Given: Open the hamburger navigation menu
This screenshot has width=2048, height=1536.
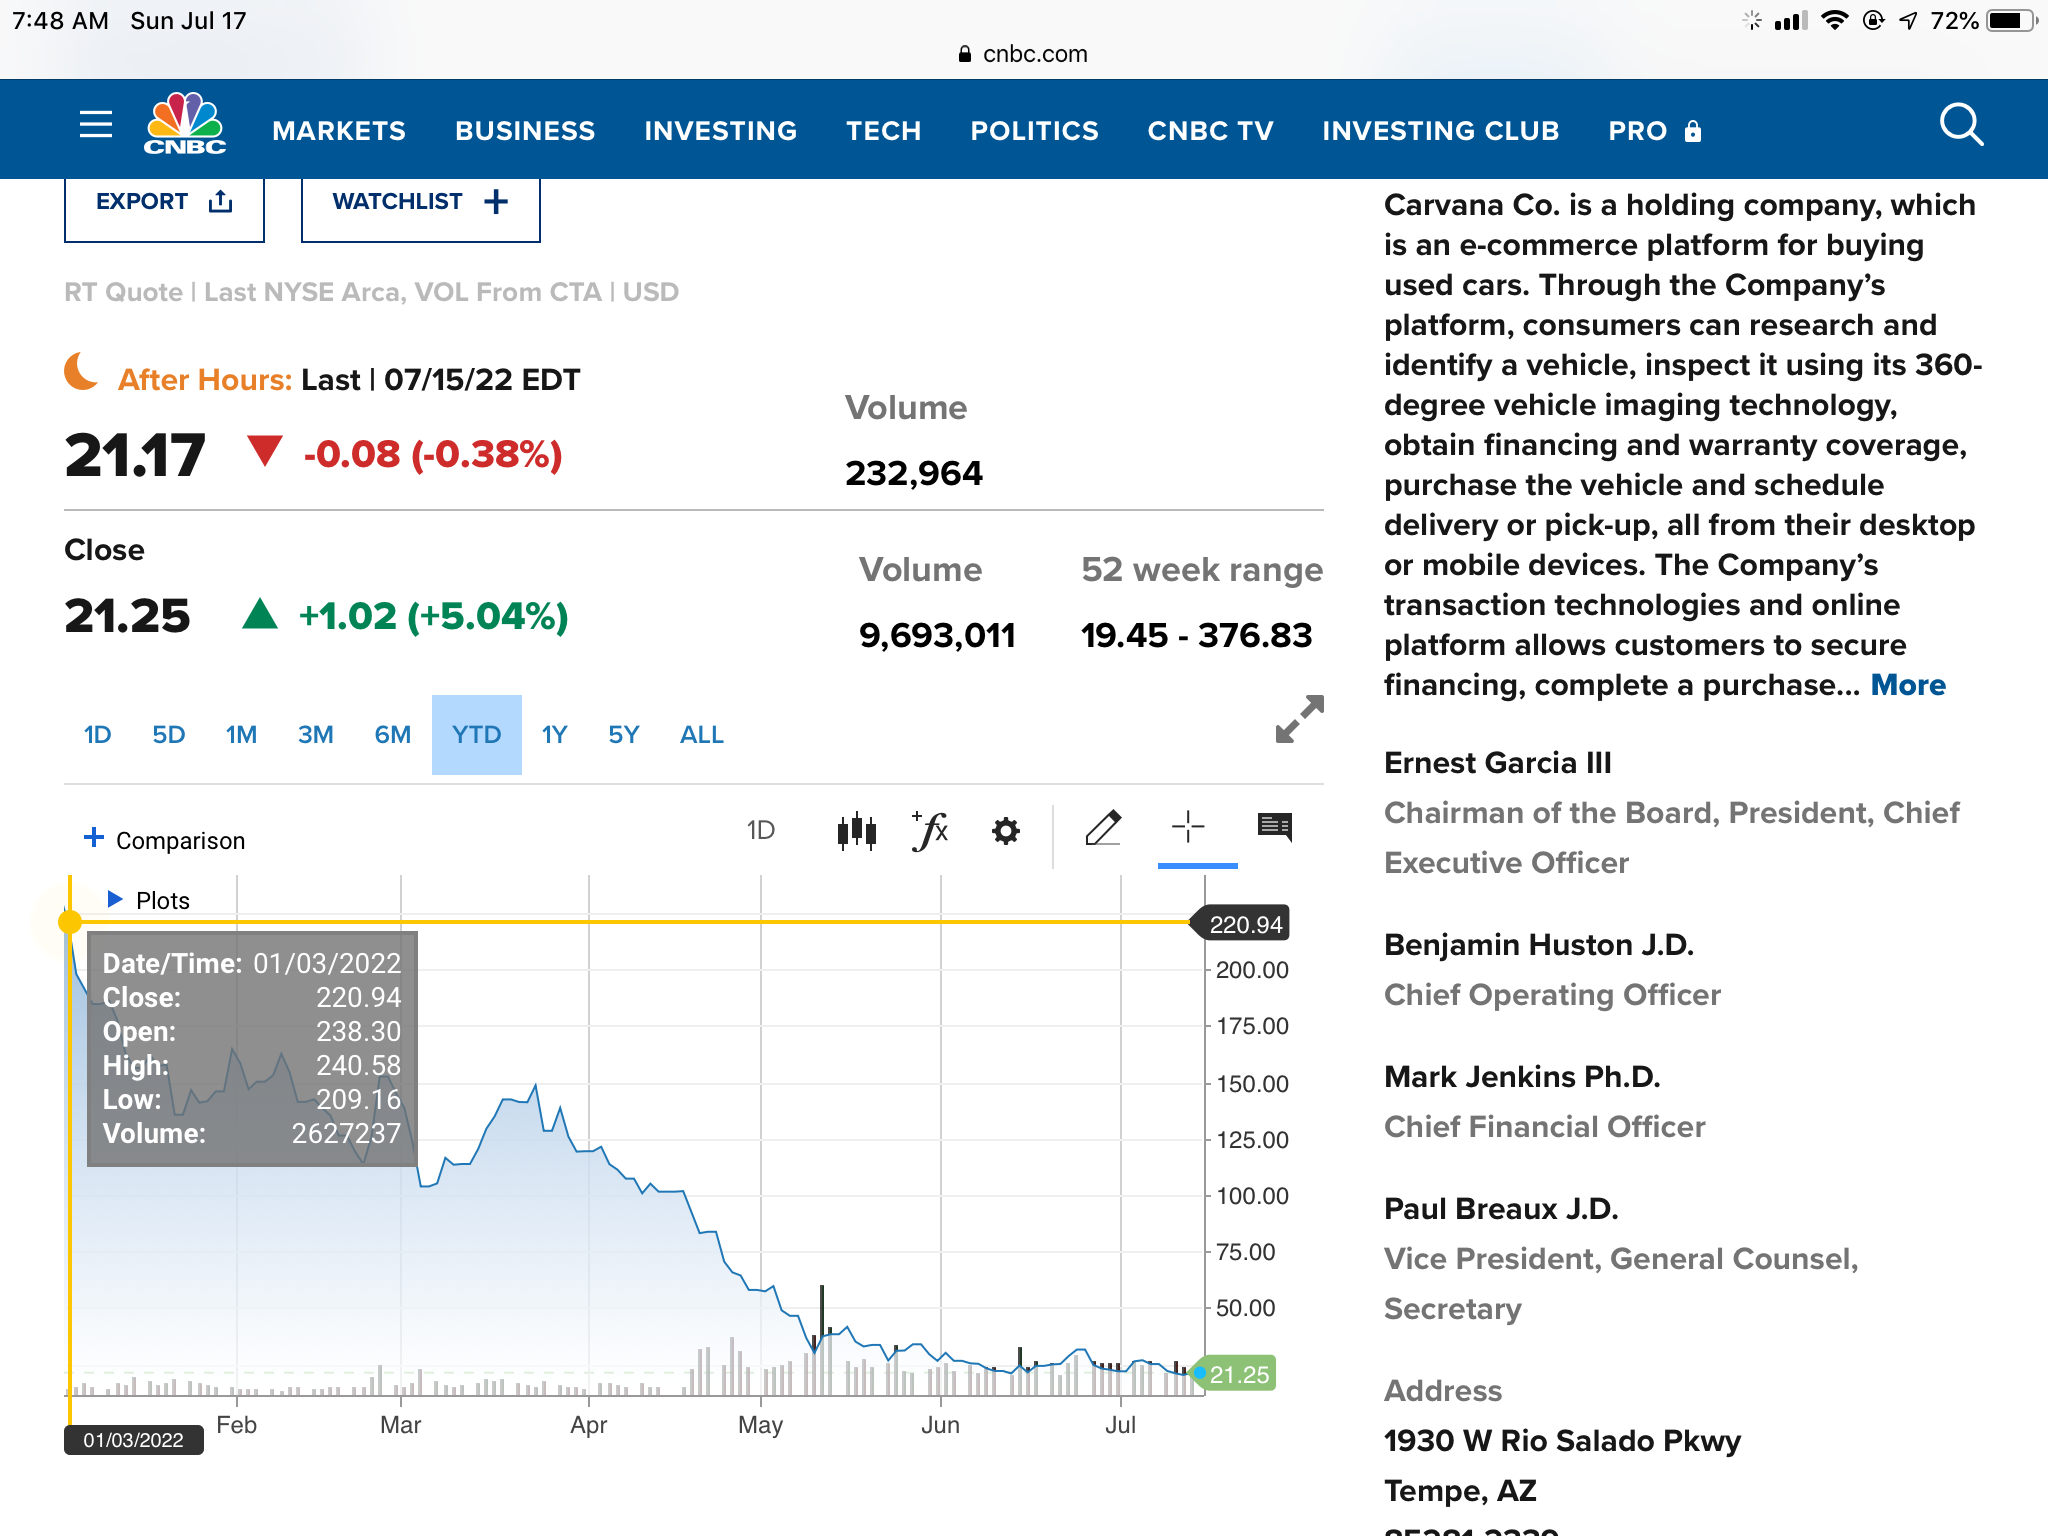Looking at the screenshot, I should click(96, 125).
